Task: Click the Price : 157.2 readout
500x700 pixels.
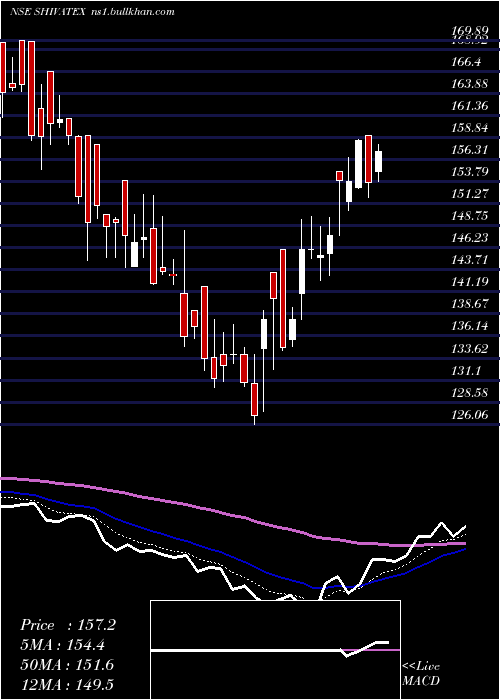Action: 68,625
